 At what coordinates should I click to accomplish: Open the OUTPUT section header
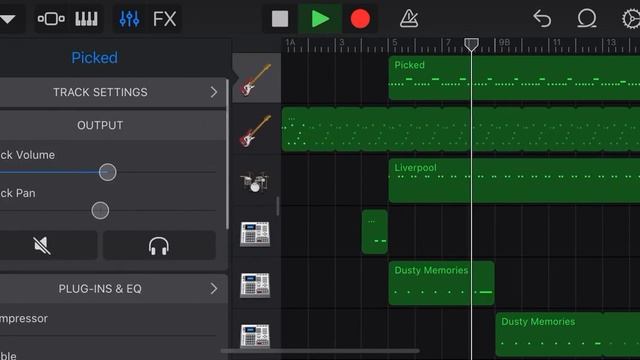112,125
